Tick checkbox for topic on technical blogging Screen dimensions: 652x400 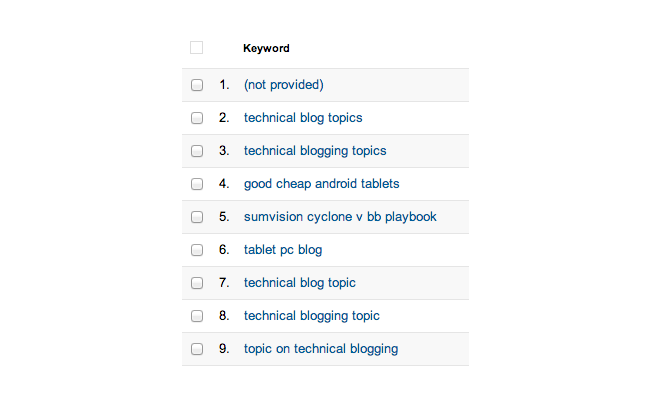[197, 349]
